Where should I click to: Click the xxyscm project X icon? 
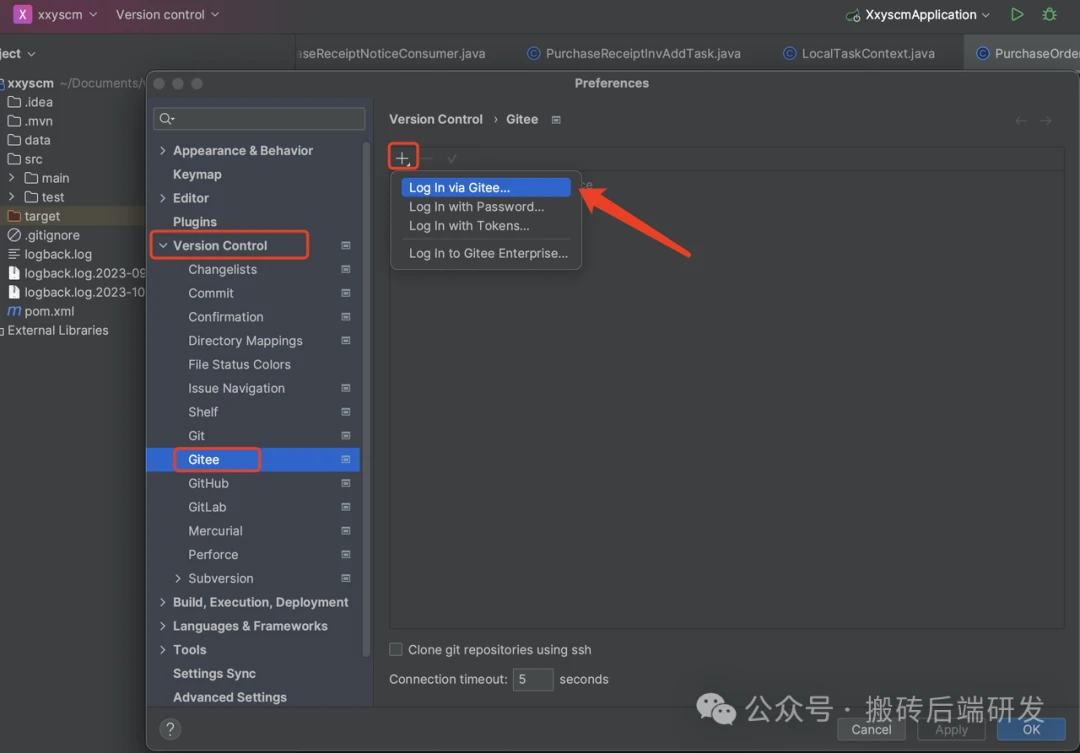coord(22,14)
